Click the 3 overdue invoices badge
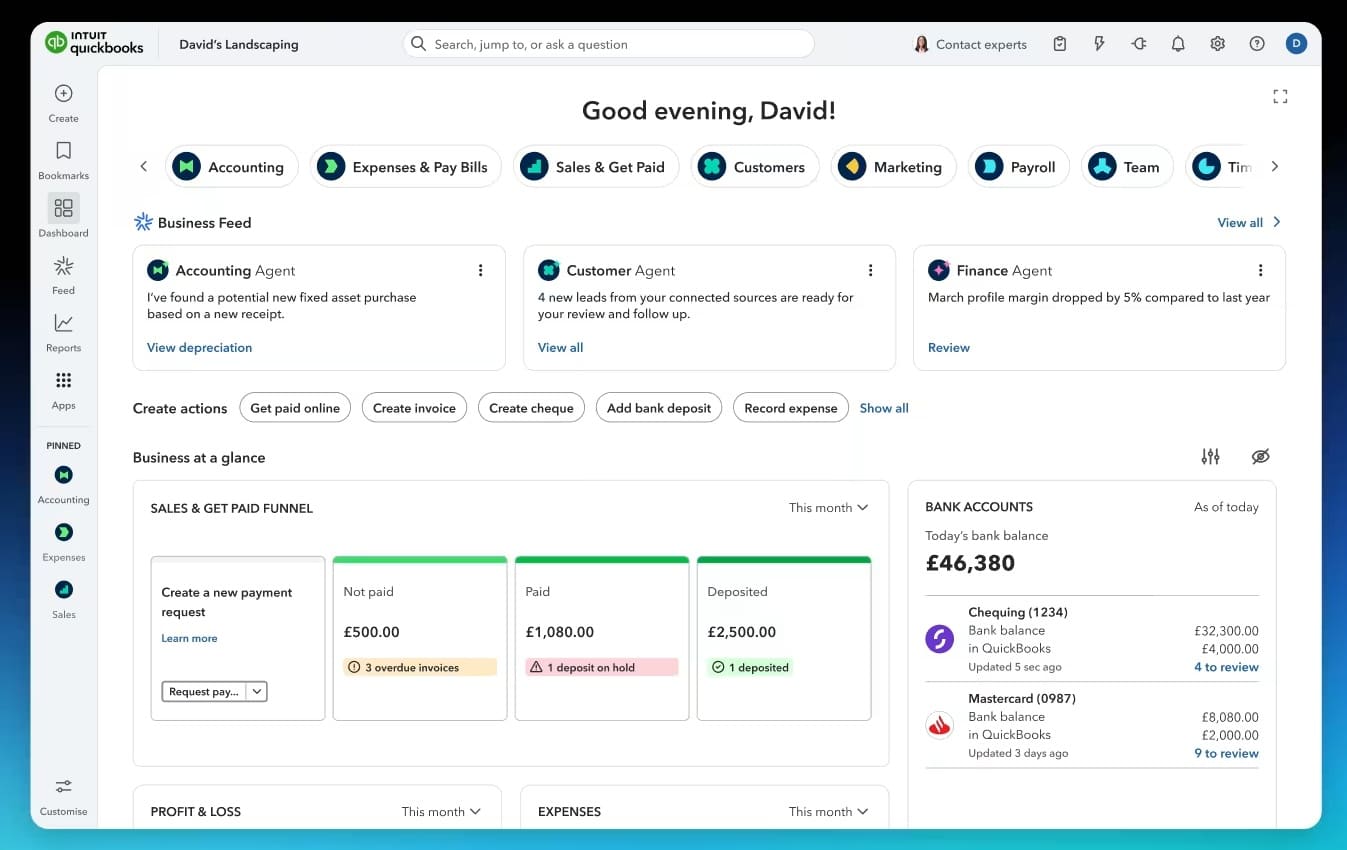The height and width of the screenshot is (850, 1347). [x=420, y=667]
